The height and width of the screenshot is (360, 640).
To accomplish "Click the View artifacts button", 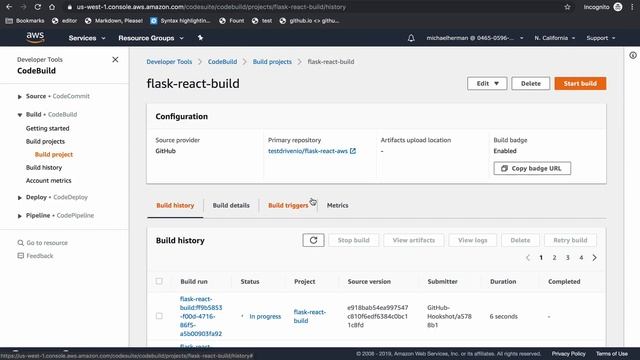I will pyautogui.click(x=413, y=240).
